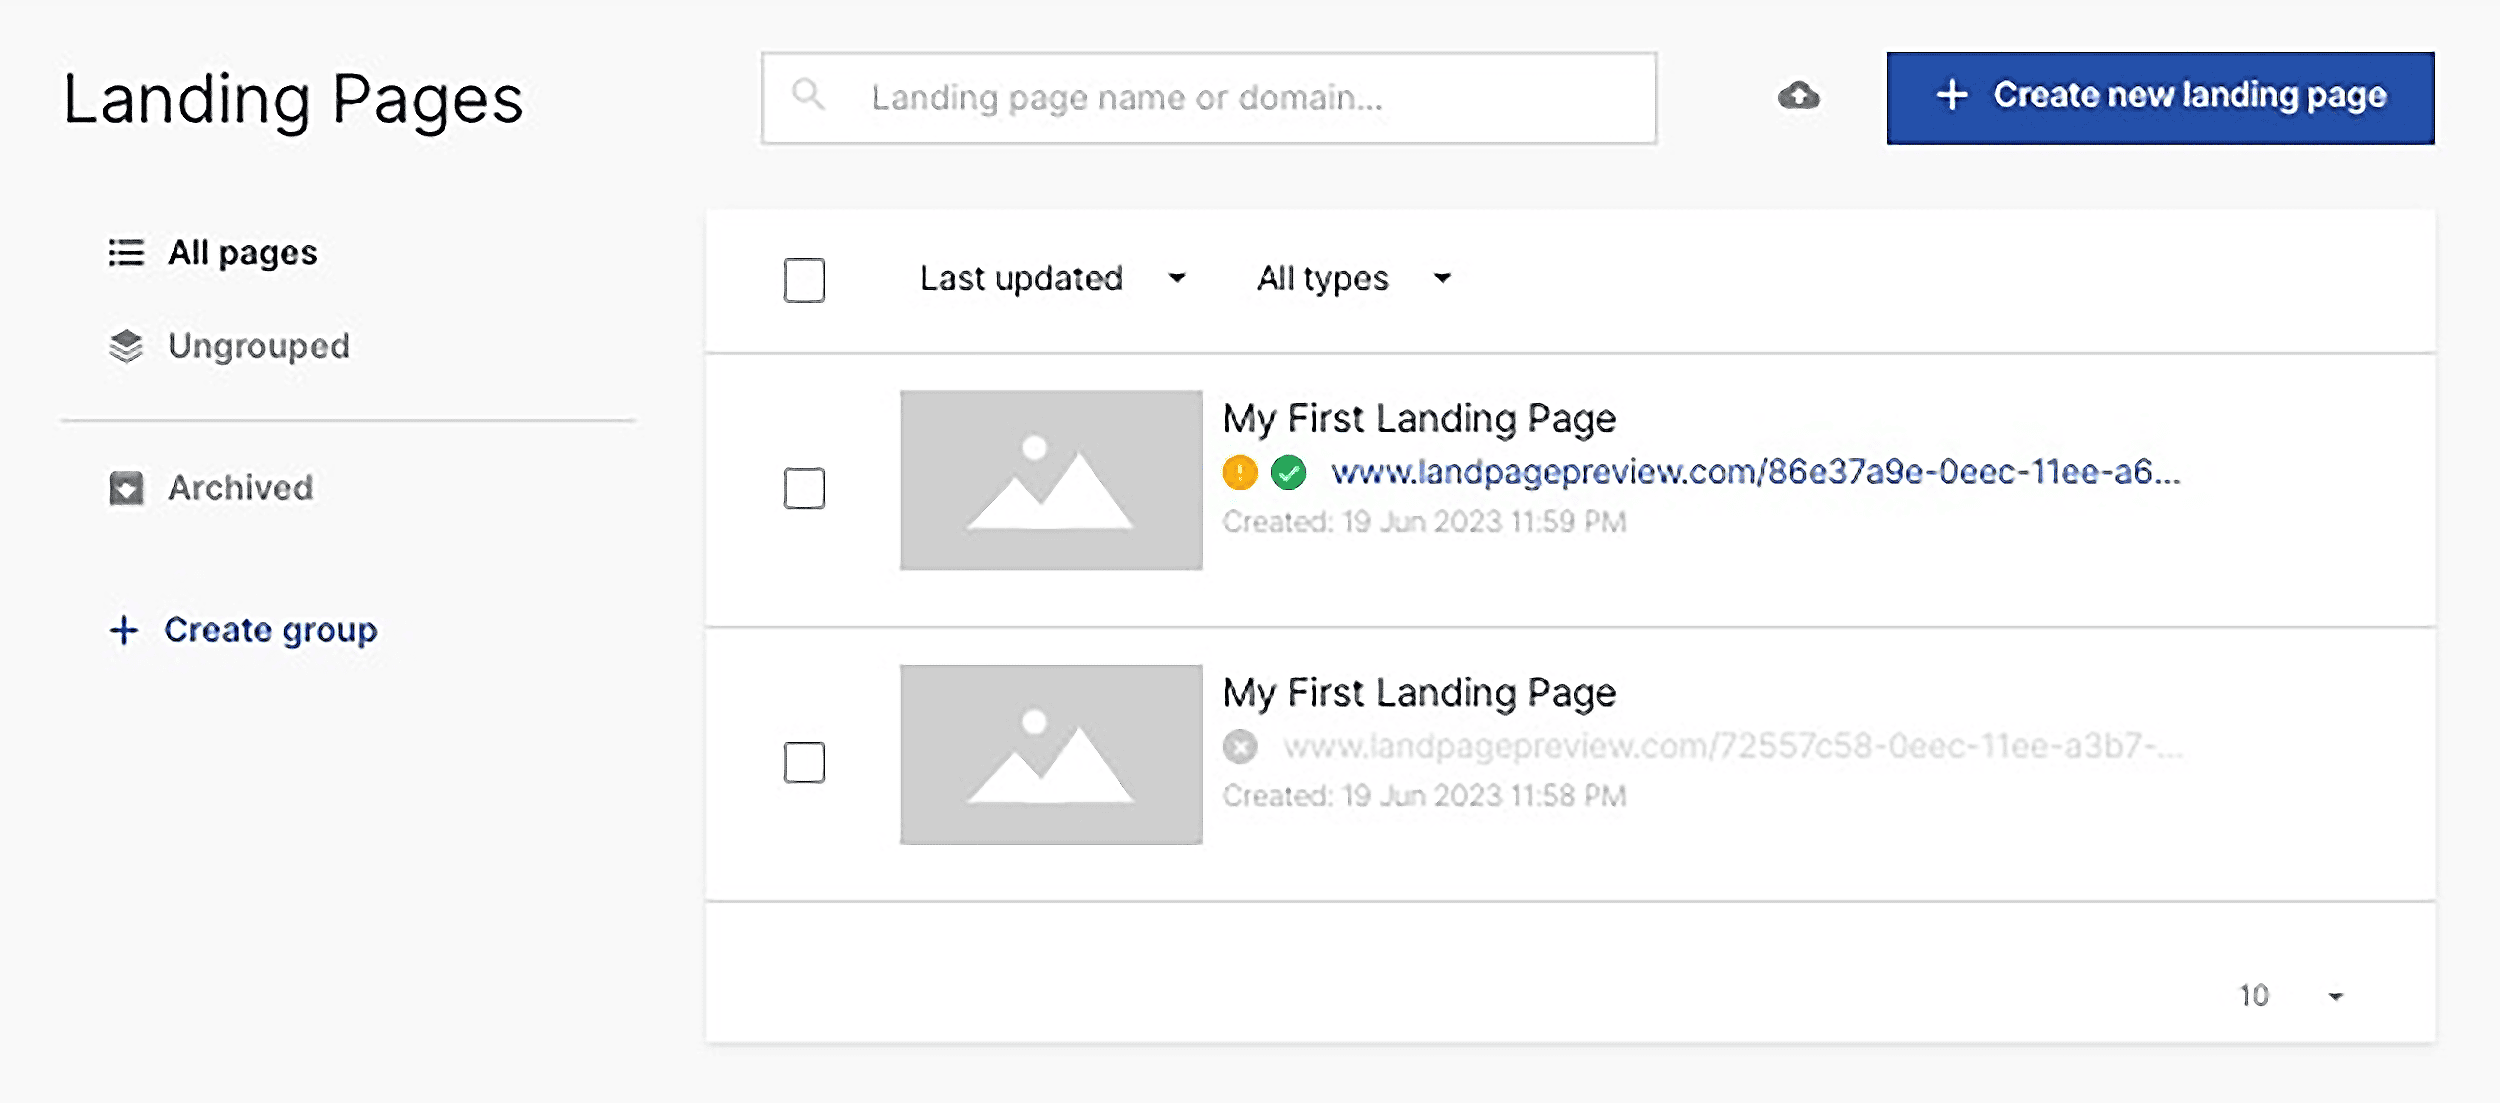Open the Archived pages section
Screen dimensions: 2500x1103
[x=240, y=488]
